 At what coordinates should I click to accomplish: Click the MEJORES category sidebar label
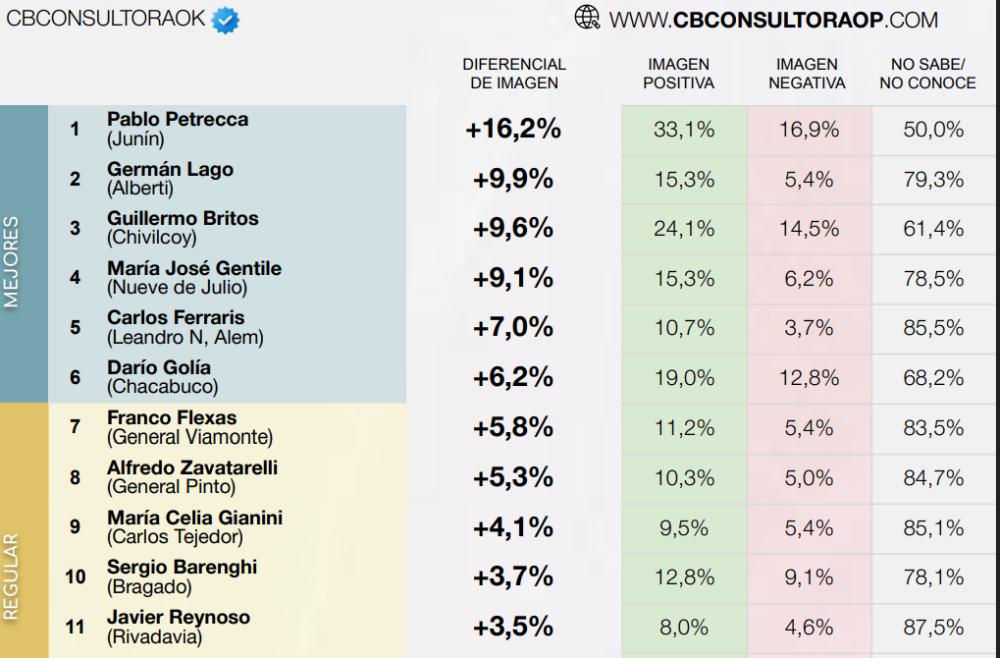click(11, 262)
